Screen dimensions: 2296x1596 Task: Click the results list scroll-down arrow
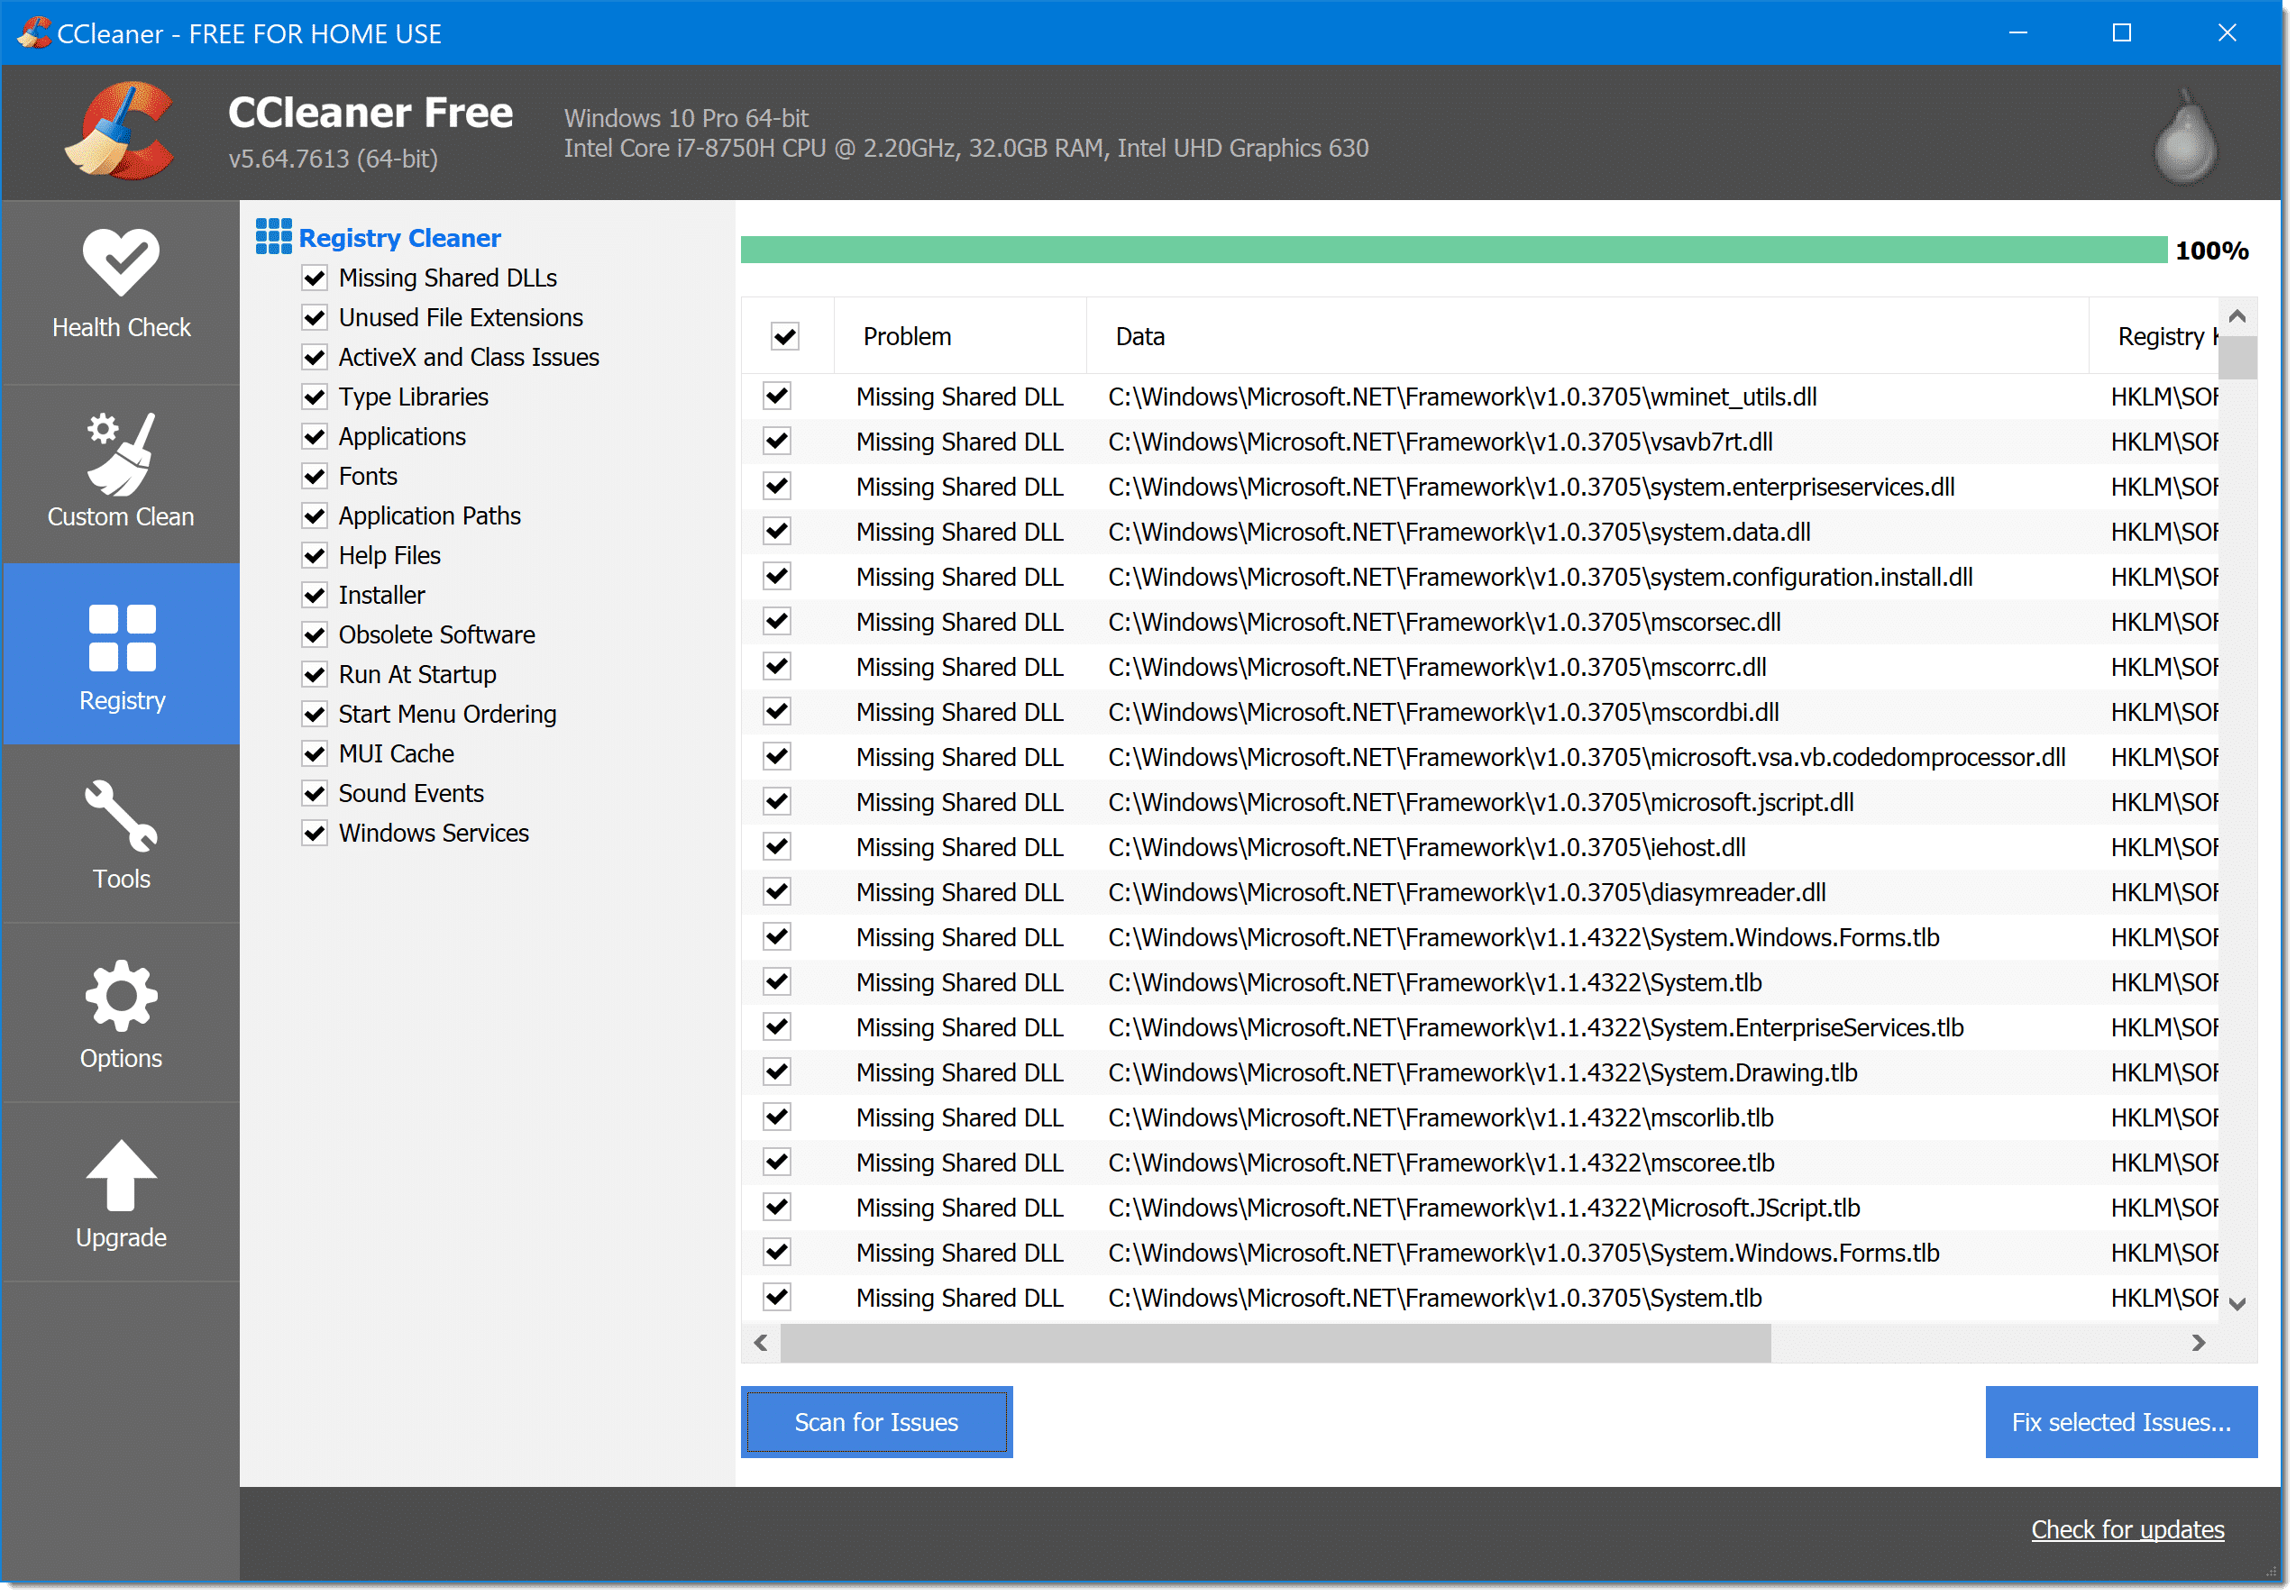point(2237,1304)
